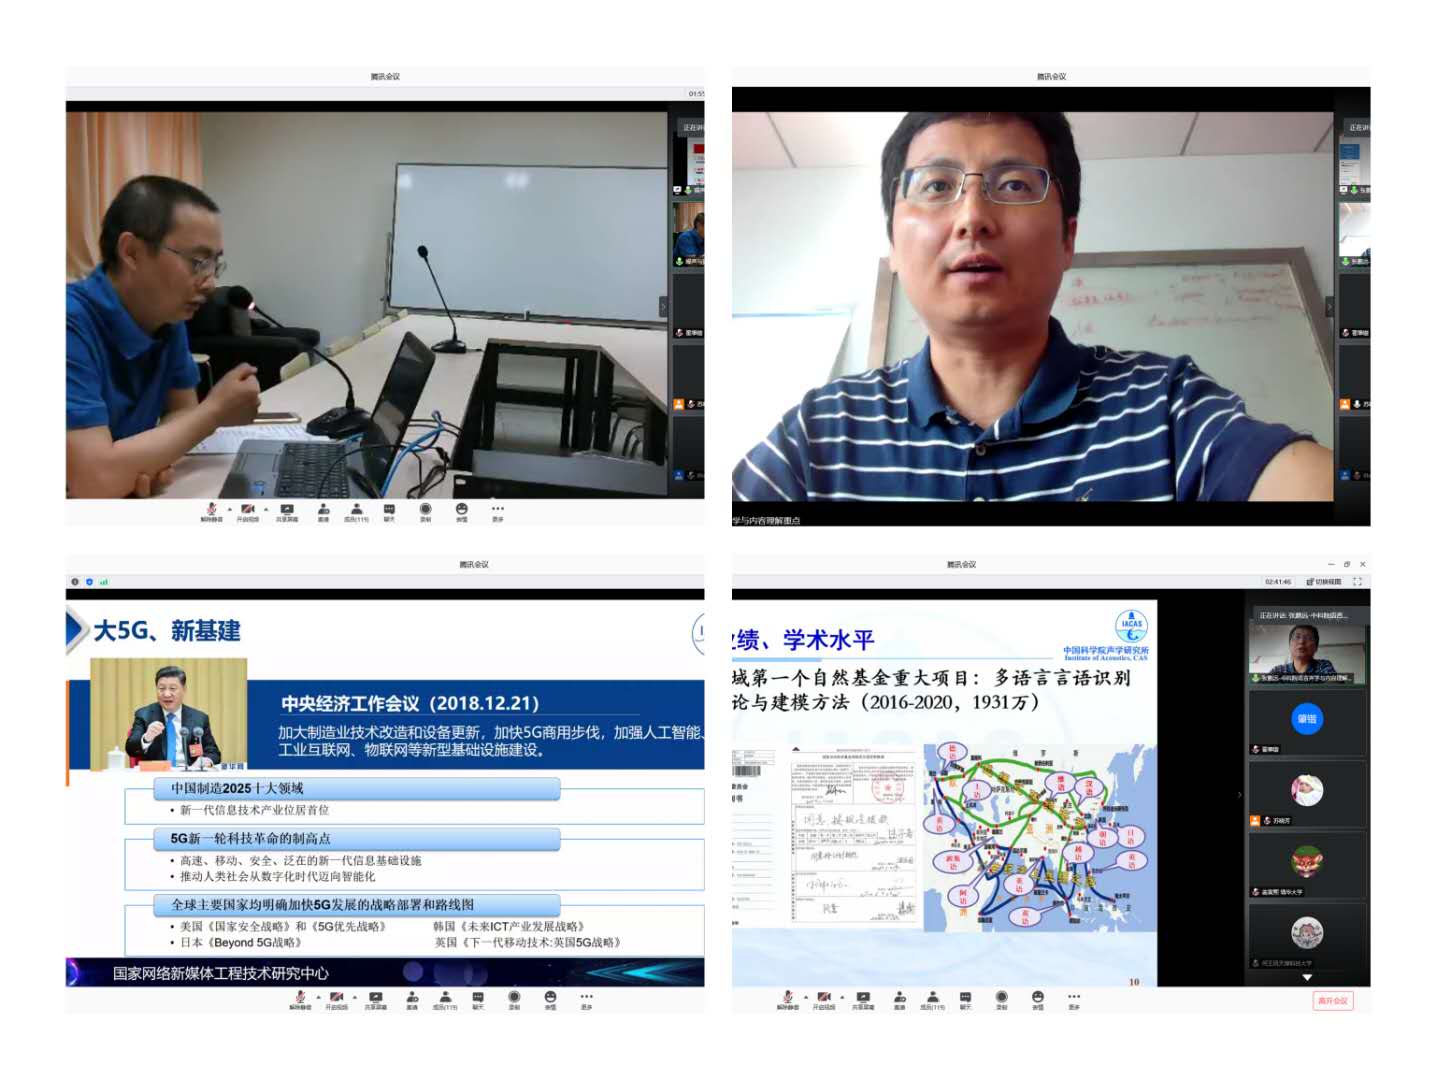The height and width of the screenshot is (1080, 1436).
Task: Open Chat in bottom-left meeting toolbar
Action: coord(478,998)
